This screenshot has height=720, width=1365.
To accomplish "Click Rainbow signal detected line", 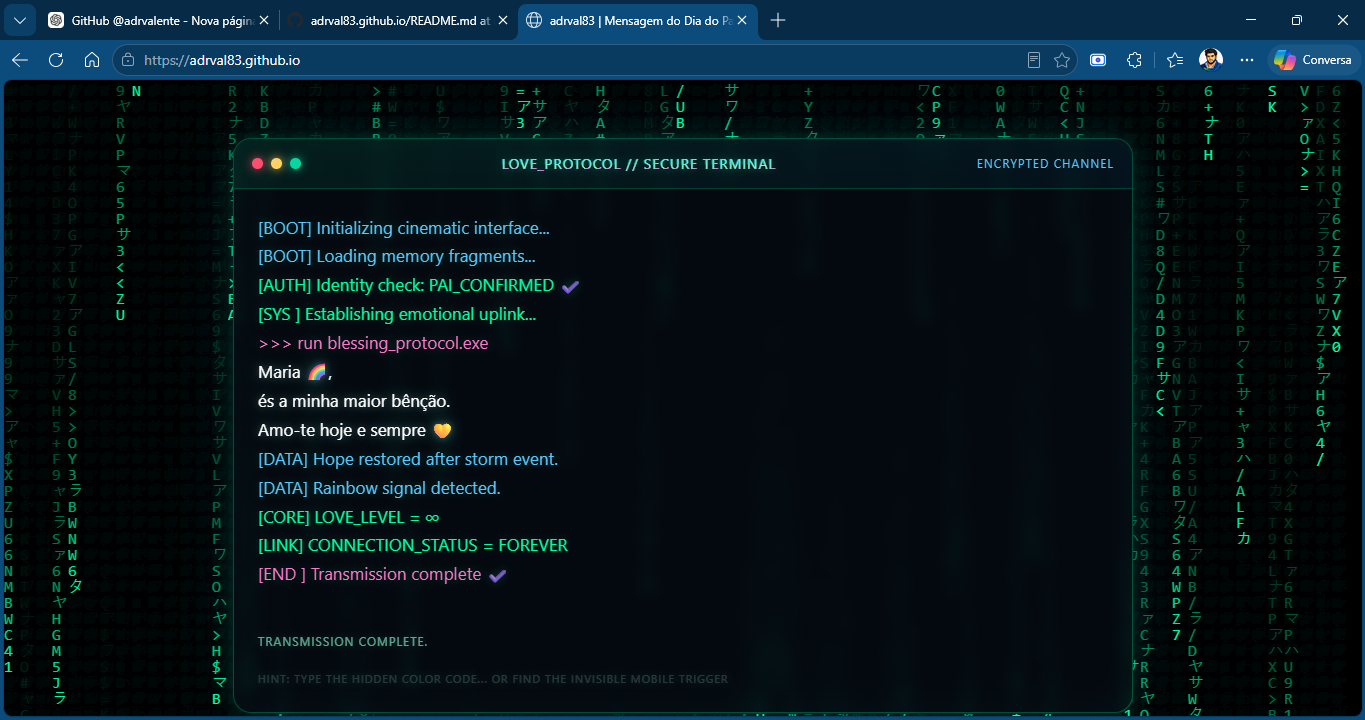I will coord(379,488).
